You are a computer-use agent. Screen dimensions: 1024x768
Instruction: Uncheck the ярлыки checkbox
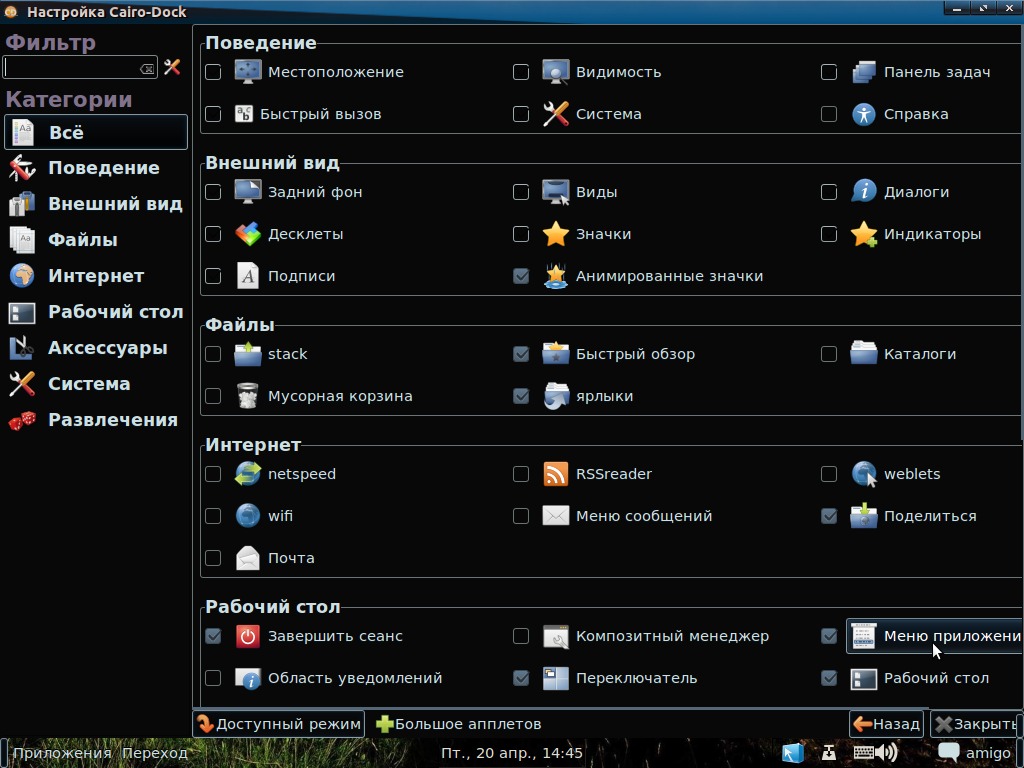(521, 396)
